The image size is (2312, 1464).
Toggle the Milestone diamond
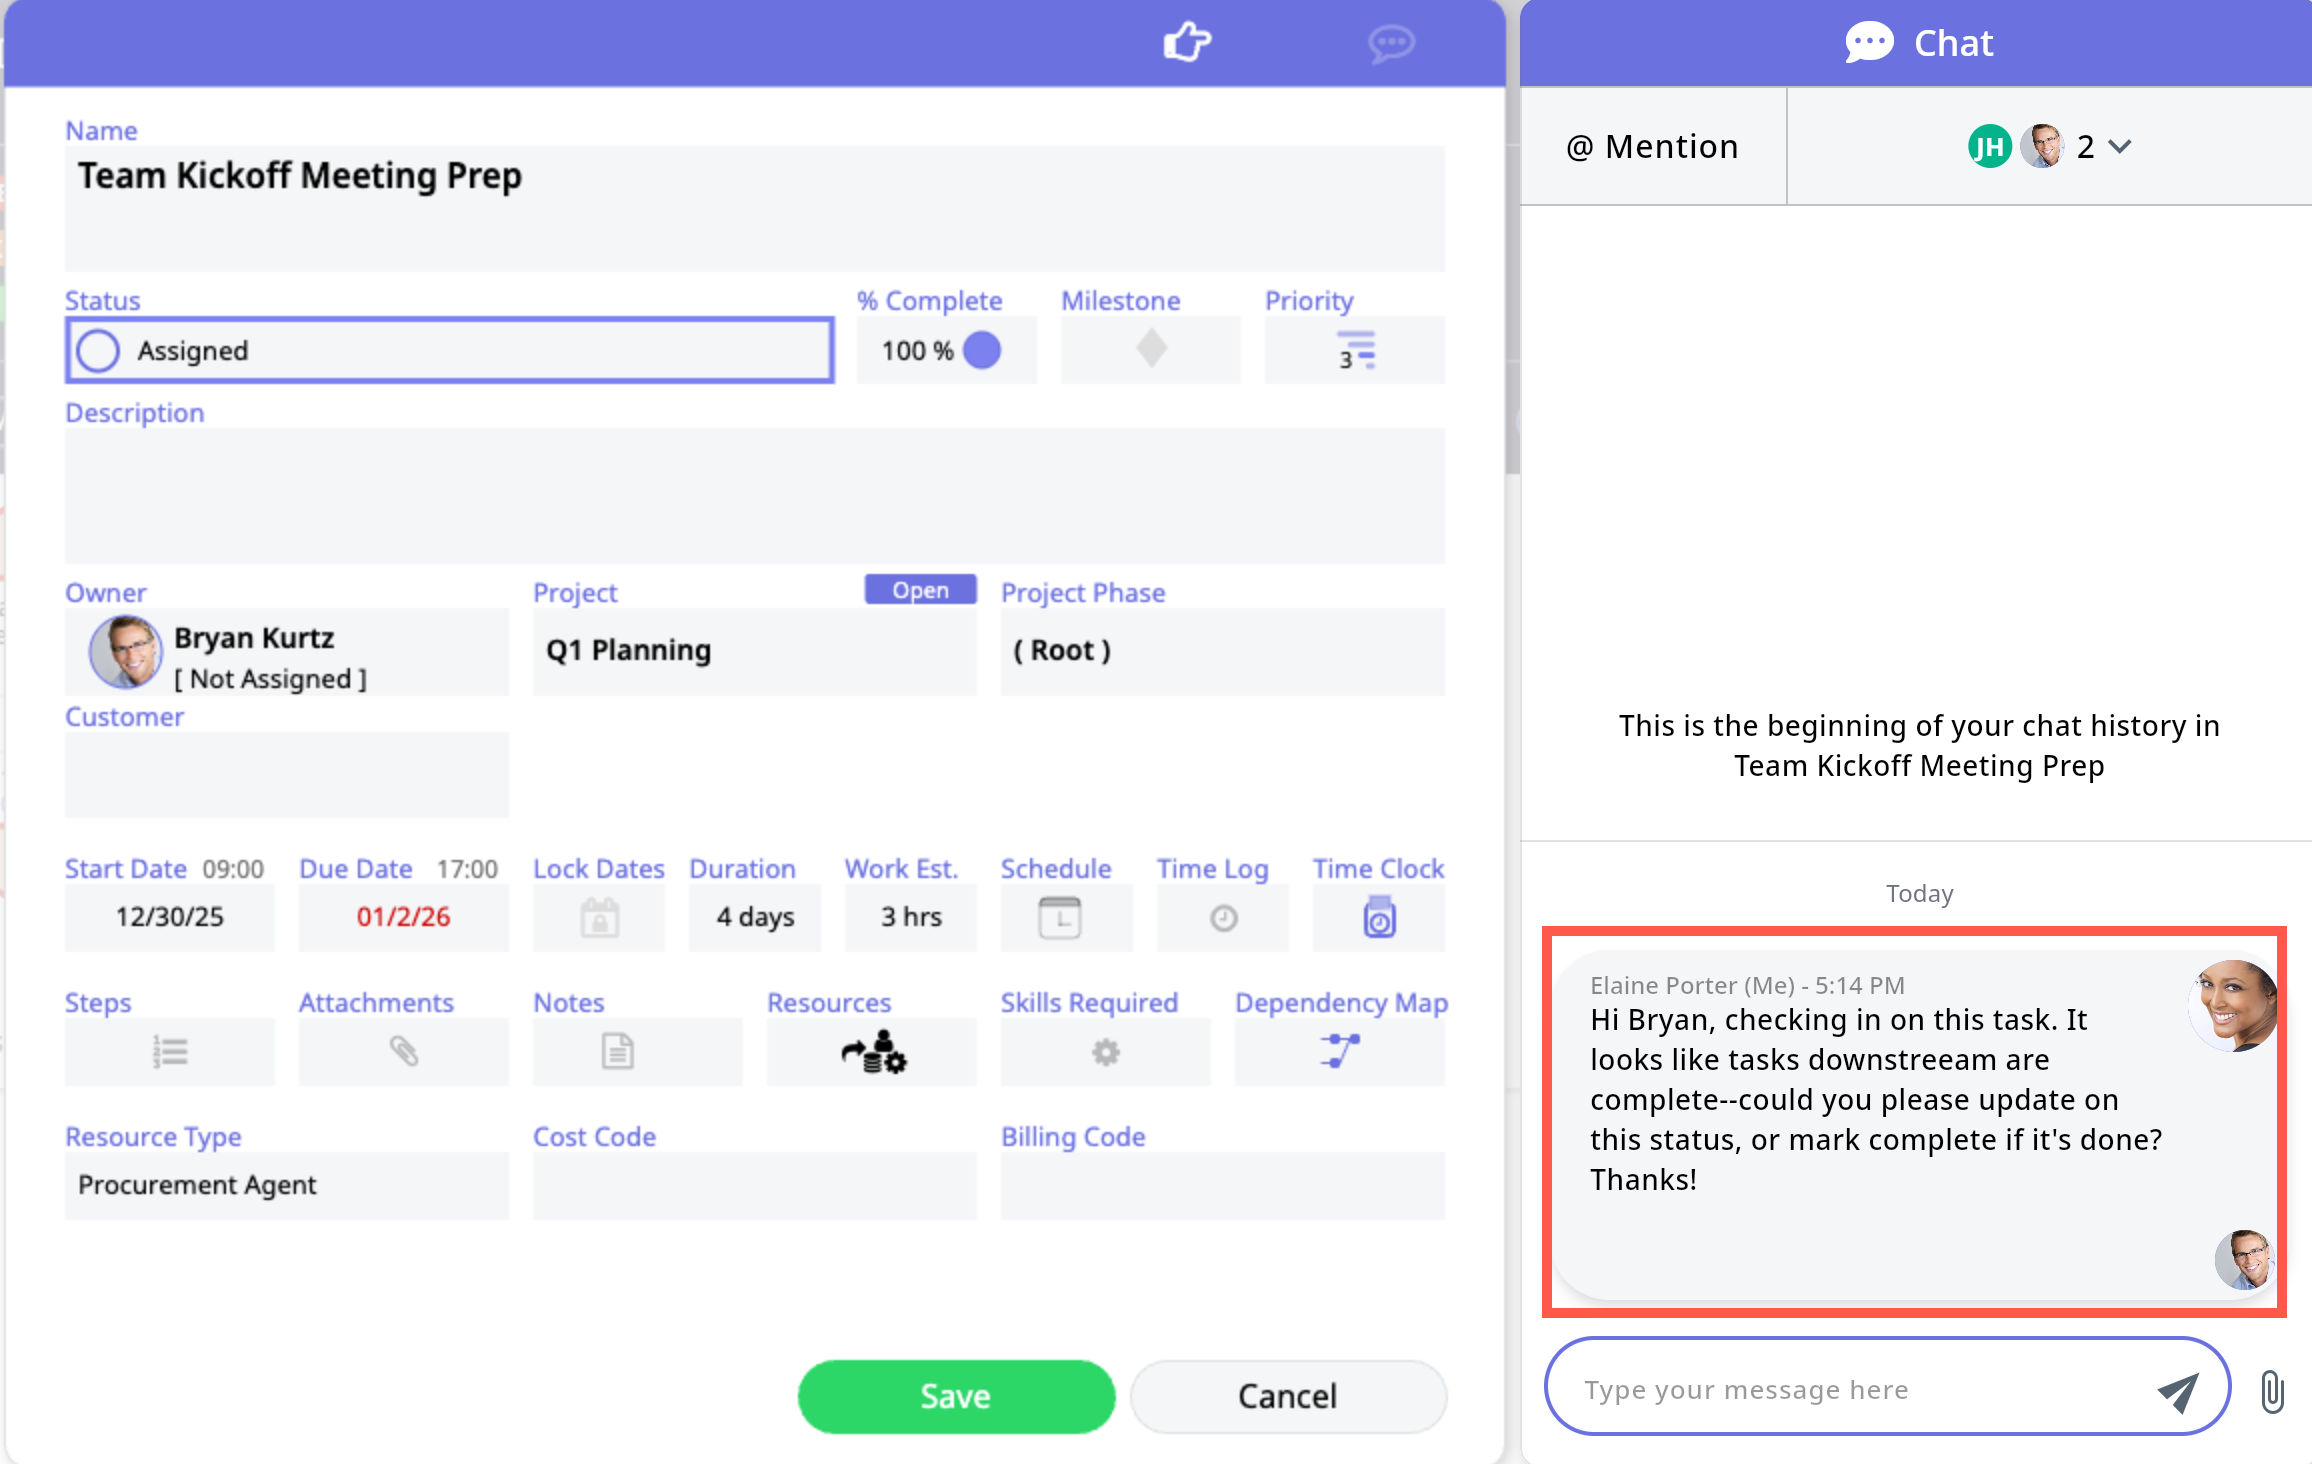(1151, 350)
